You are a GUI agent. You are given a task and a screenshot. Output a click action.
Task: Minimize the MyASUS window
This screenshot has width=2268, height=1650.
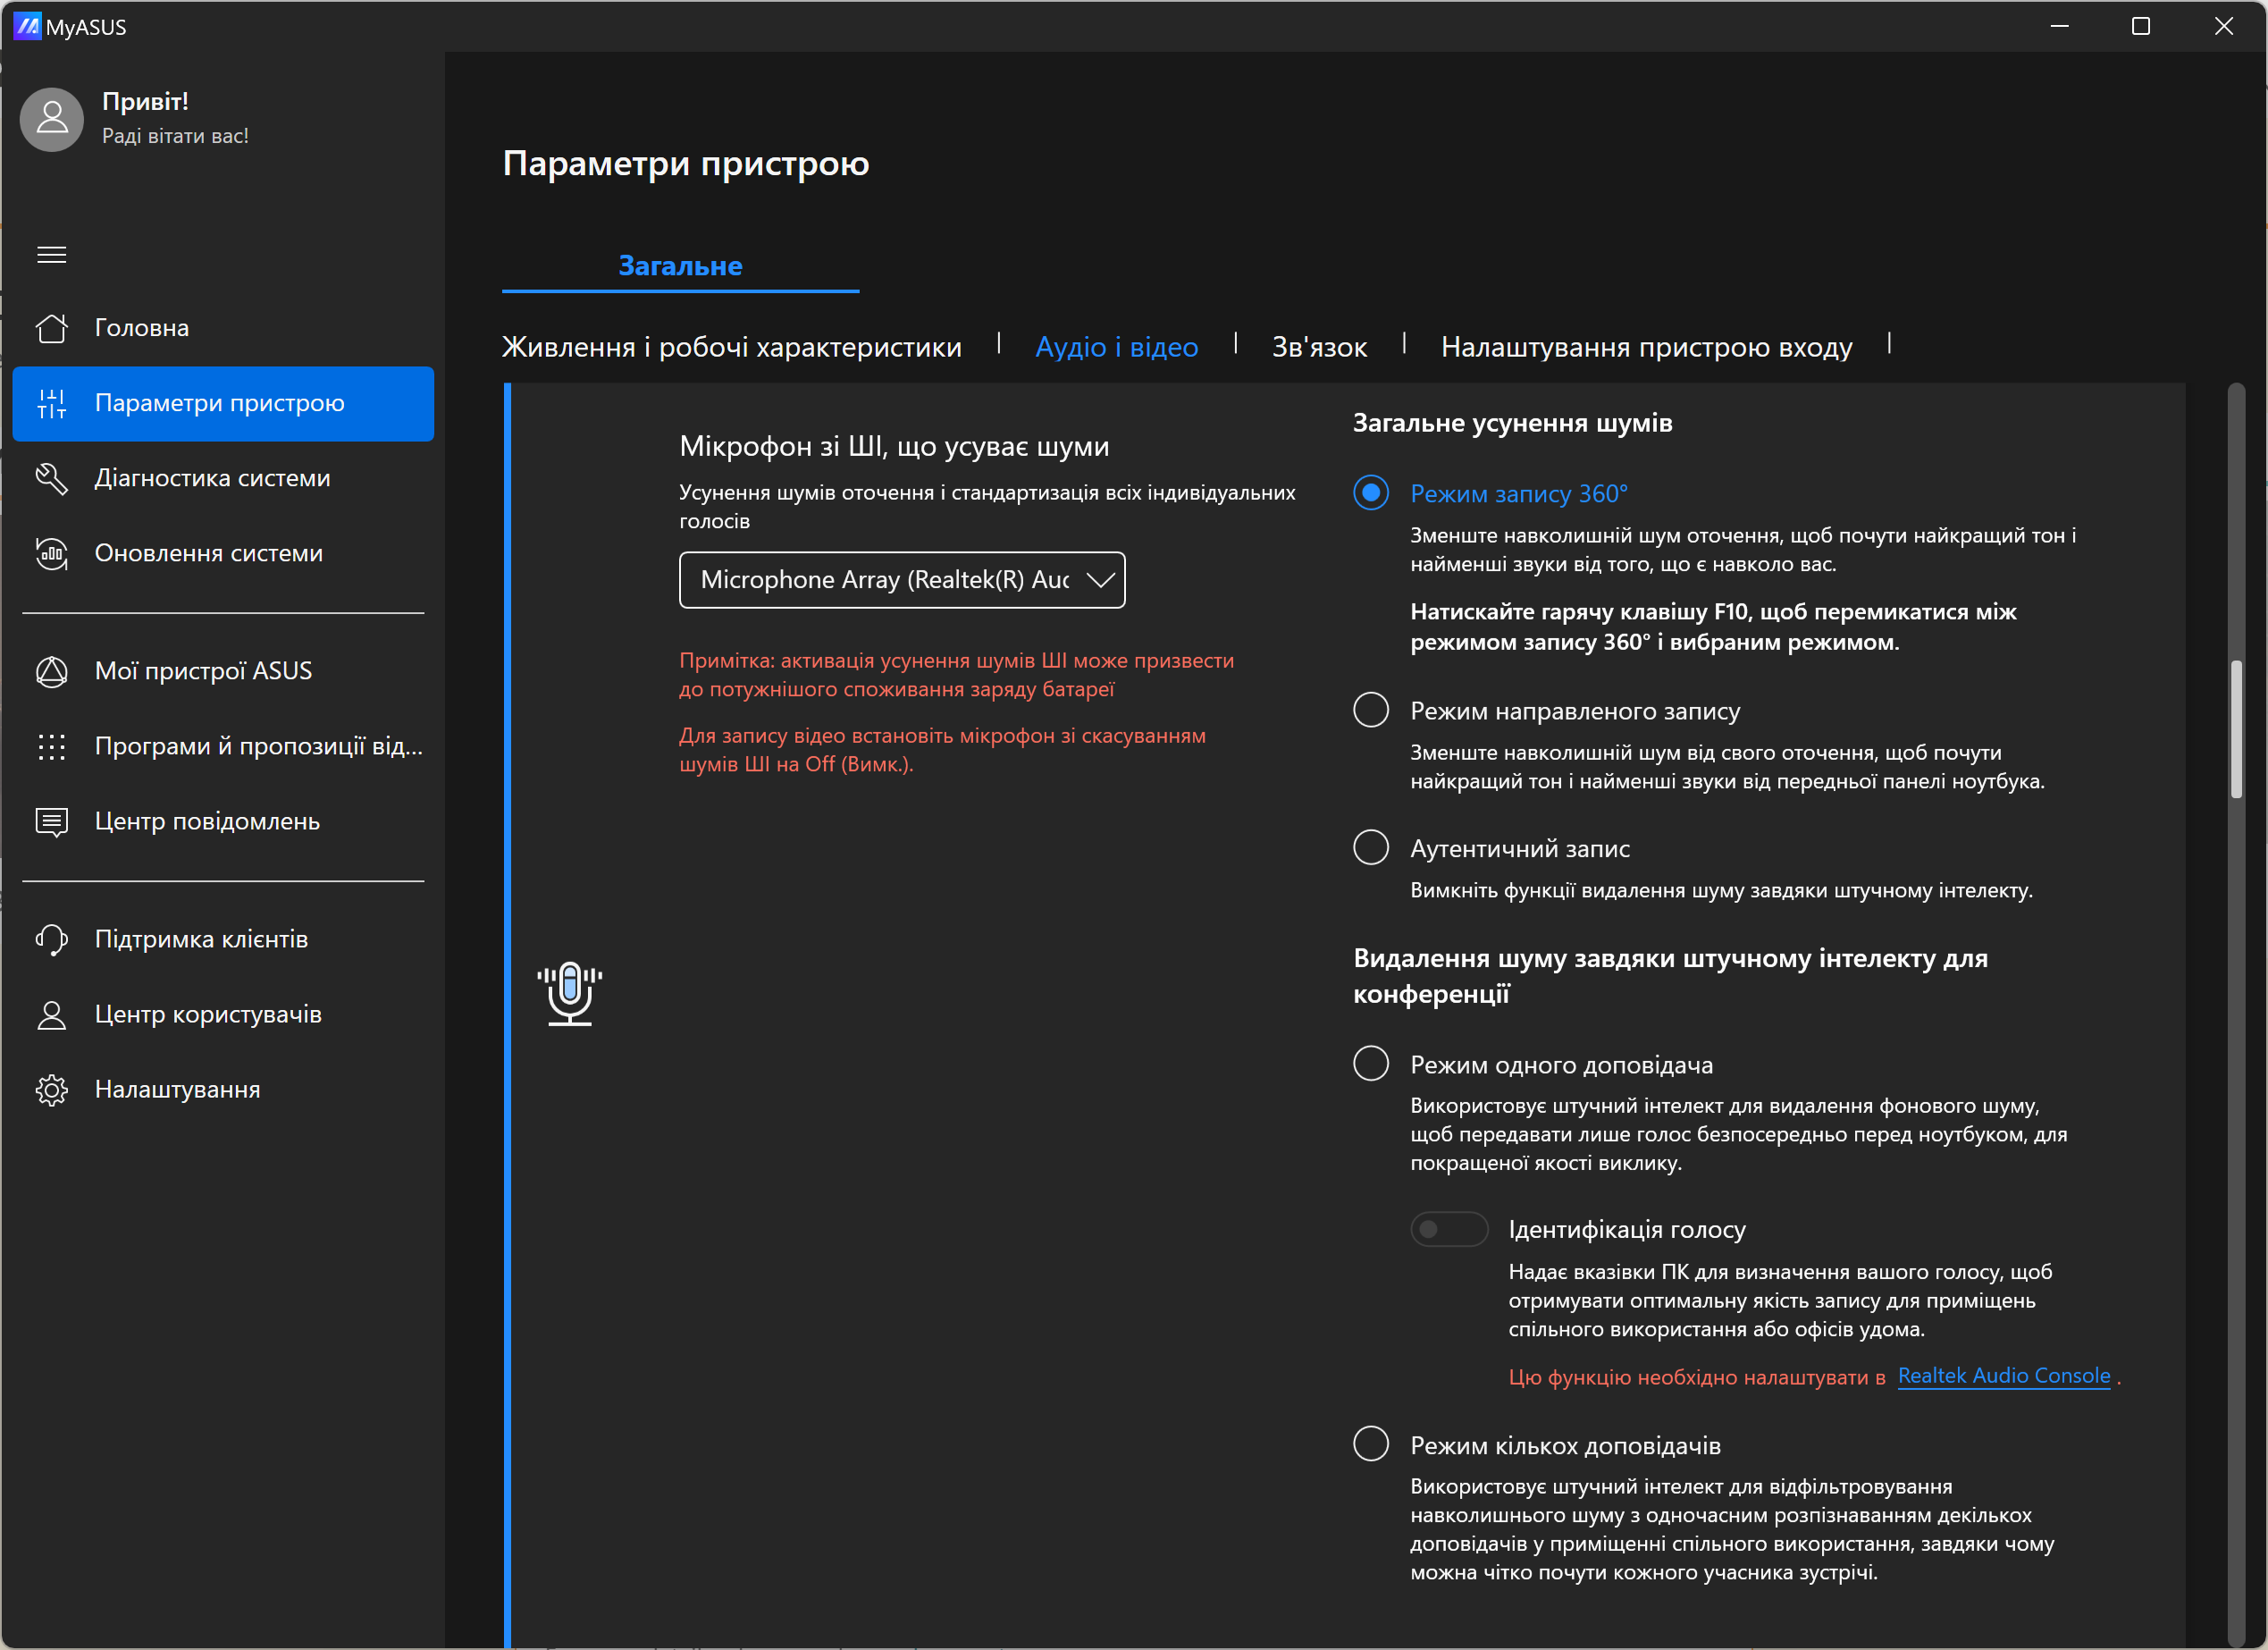pos(2059,26)
